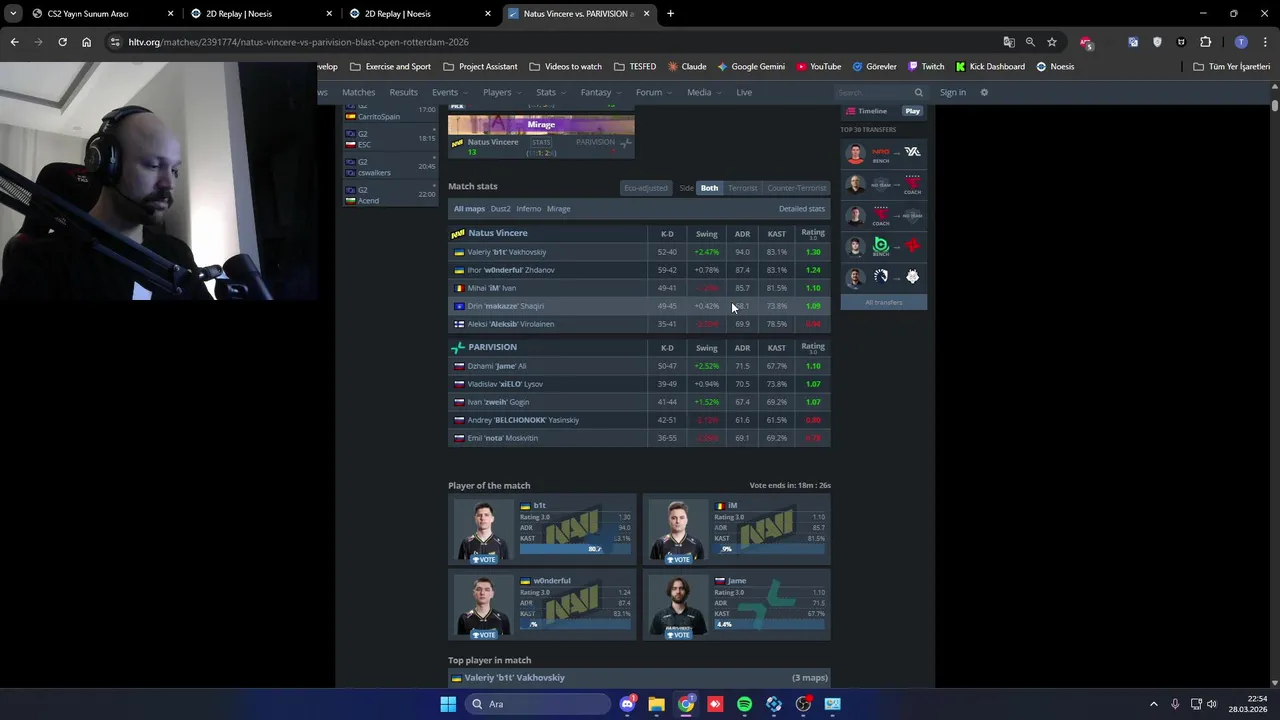Select Counter-Terrorist side filter
This screenshot has height=720, width=1280.
point(796,188)
